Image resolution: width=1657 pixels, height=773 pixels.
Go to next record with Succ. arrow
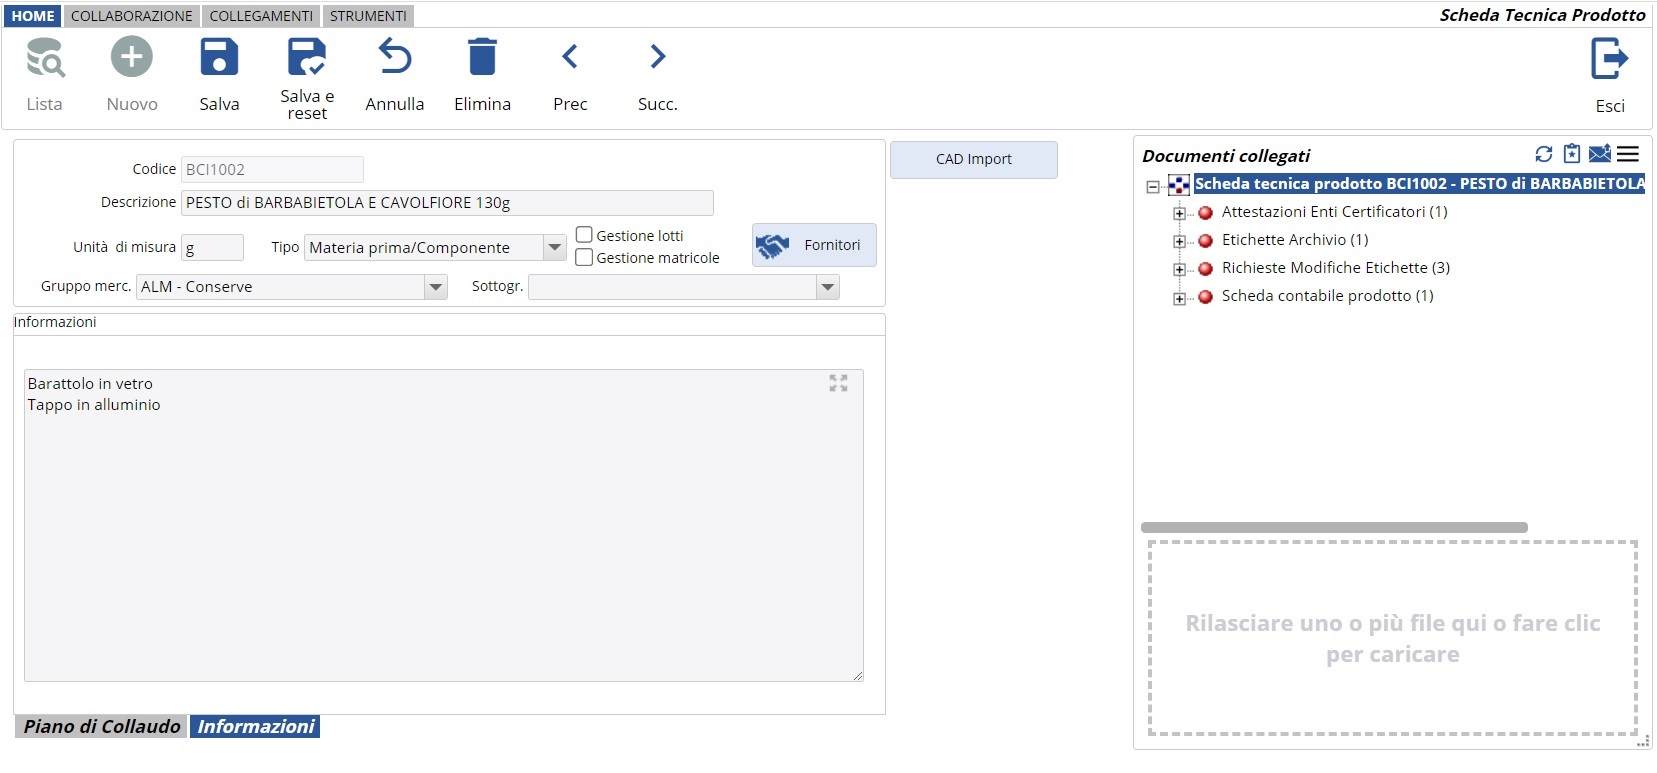[657, 58]
